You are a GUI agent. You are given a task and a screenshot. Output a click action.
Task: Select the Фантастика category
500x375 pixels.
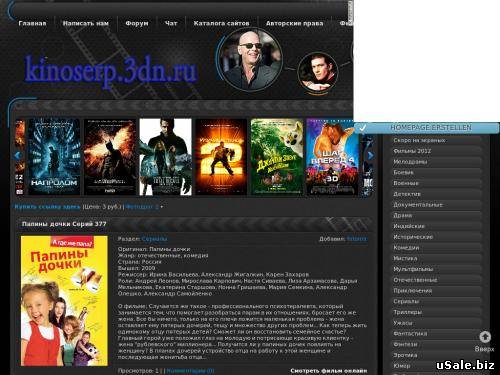click(x=410, y=333)
